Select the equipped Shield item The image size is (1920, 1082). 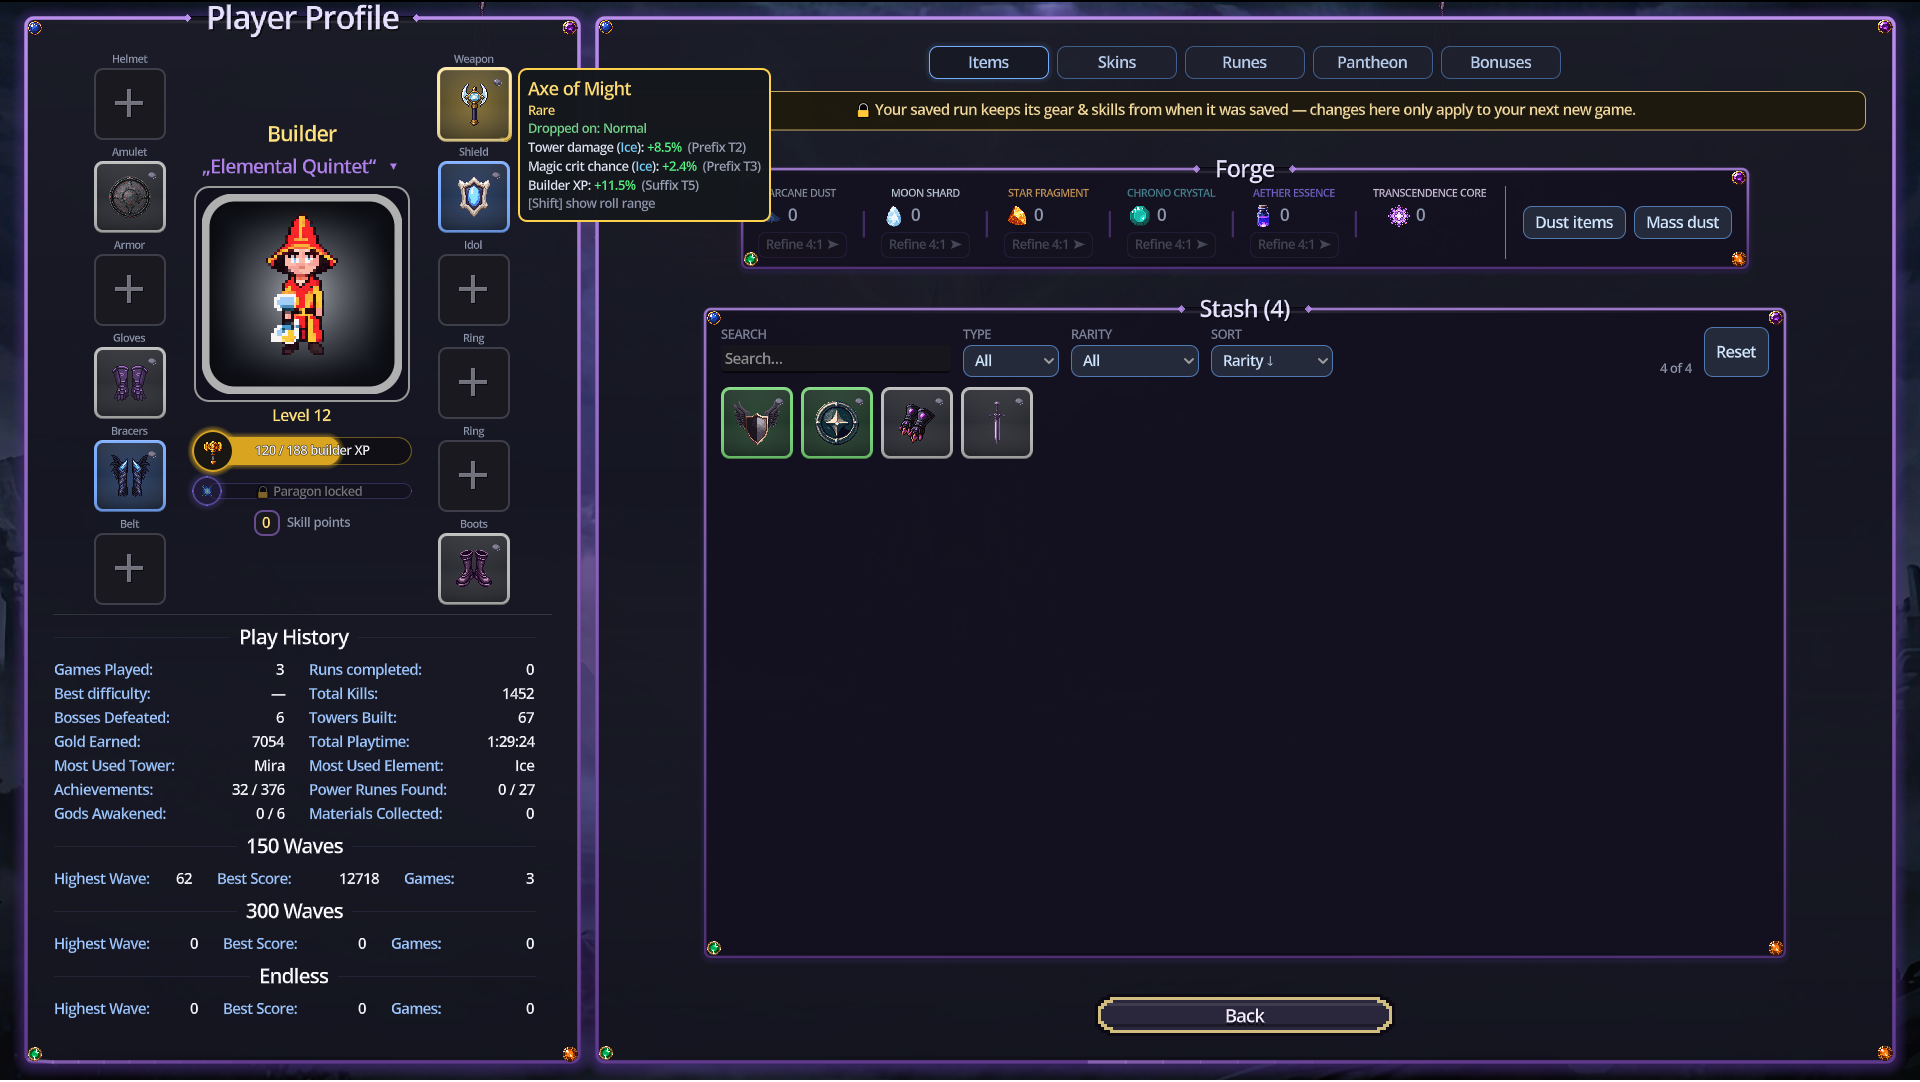point(473,197)
